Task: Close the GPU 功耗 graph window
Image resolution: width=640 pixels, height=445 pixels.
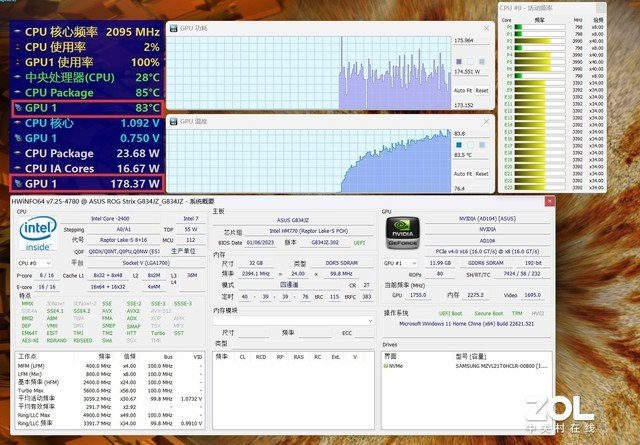Action: (x=486, y=28)
